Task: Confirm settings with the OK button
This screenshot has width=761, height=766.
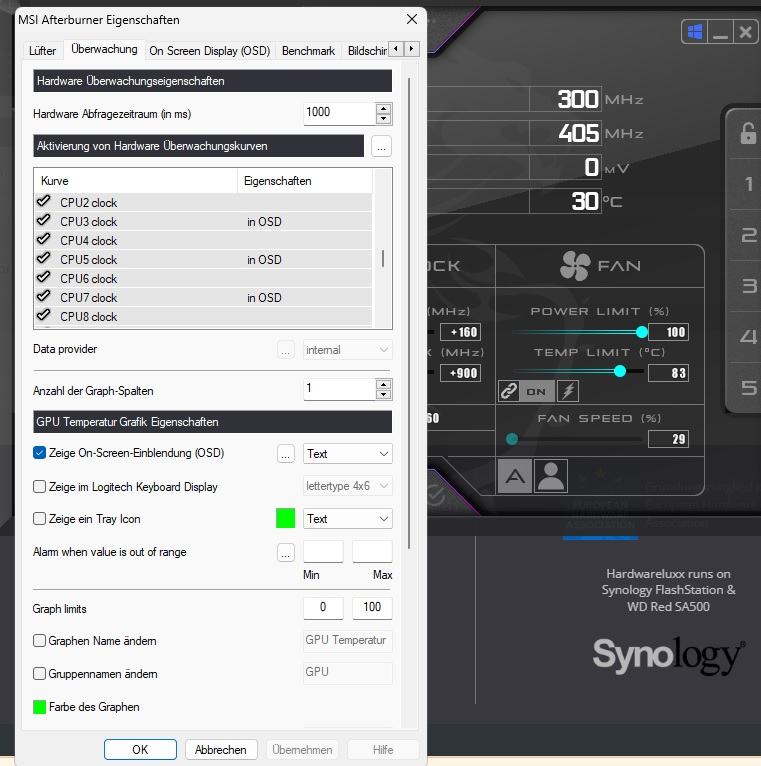Action: (x=140, y=749)
